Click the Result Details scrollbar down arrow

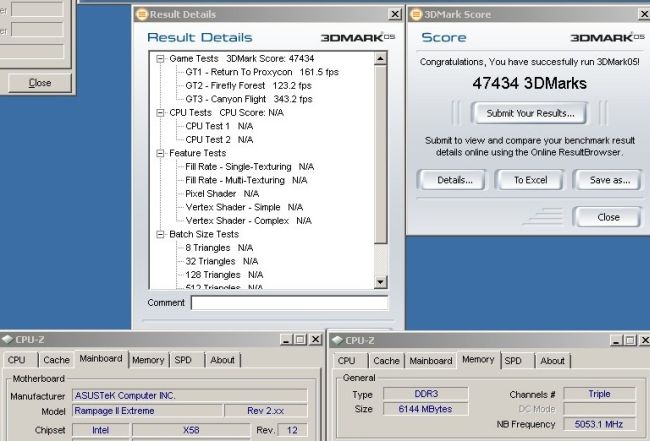(380, 282)
